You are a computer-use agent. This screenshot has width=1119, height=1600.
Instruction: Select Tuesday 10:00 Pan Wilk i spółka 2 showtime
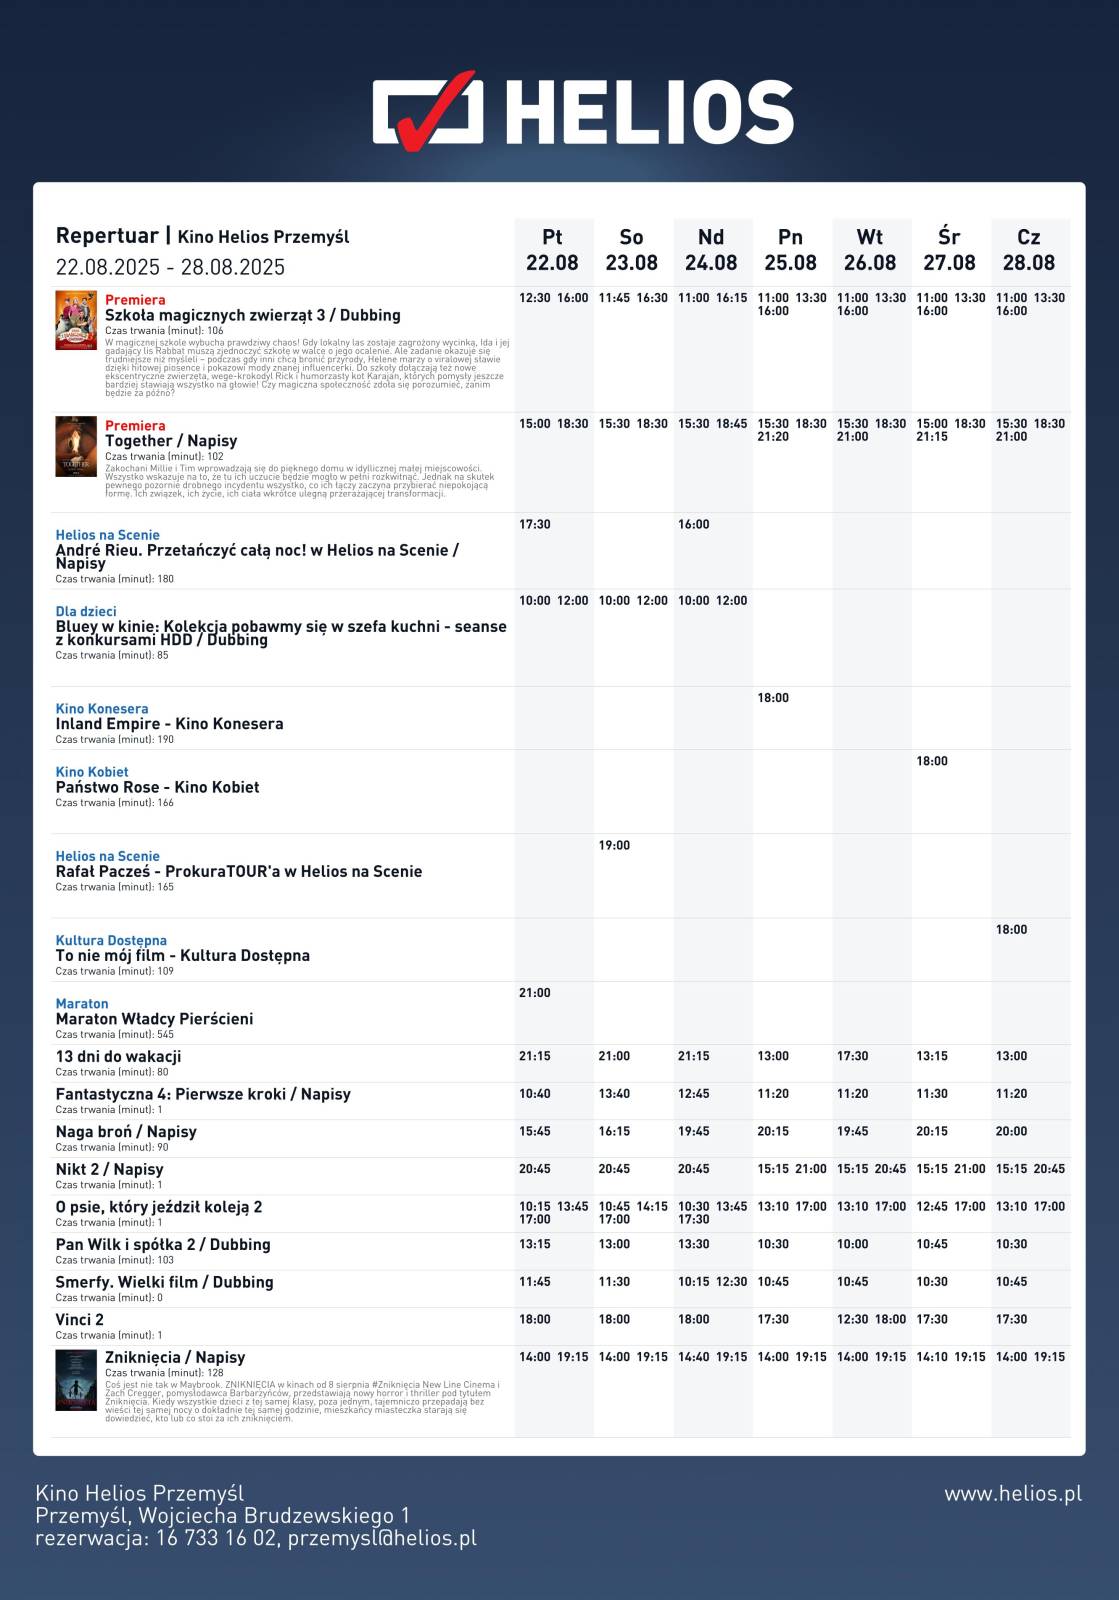coord(853,1244)
